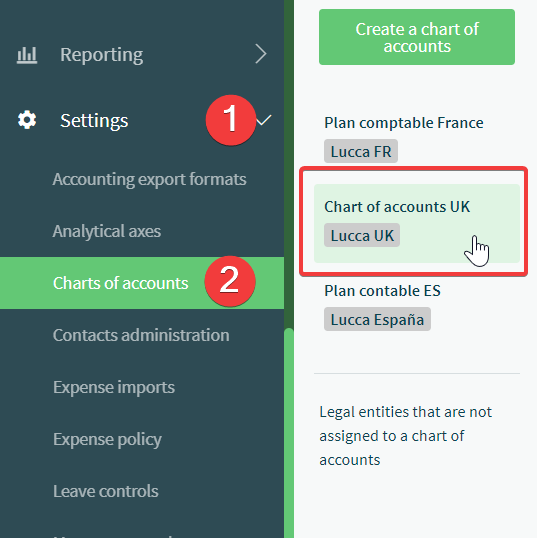The height and width of the screenshot is (538, 537).
Task: Click the Lucca España entity tag
Action: [x=377, y=319]
